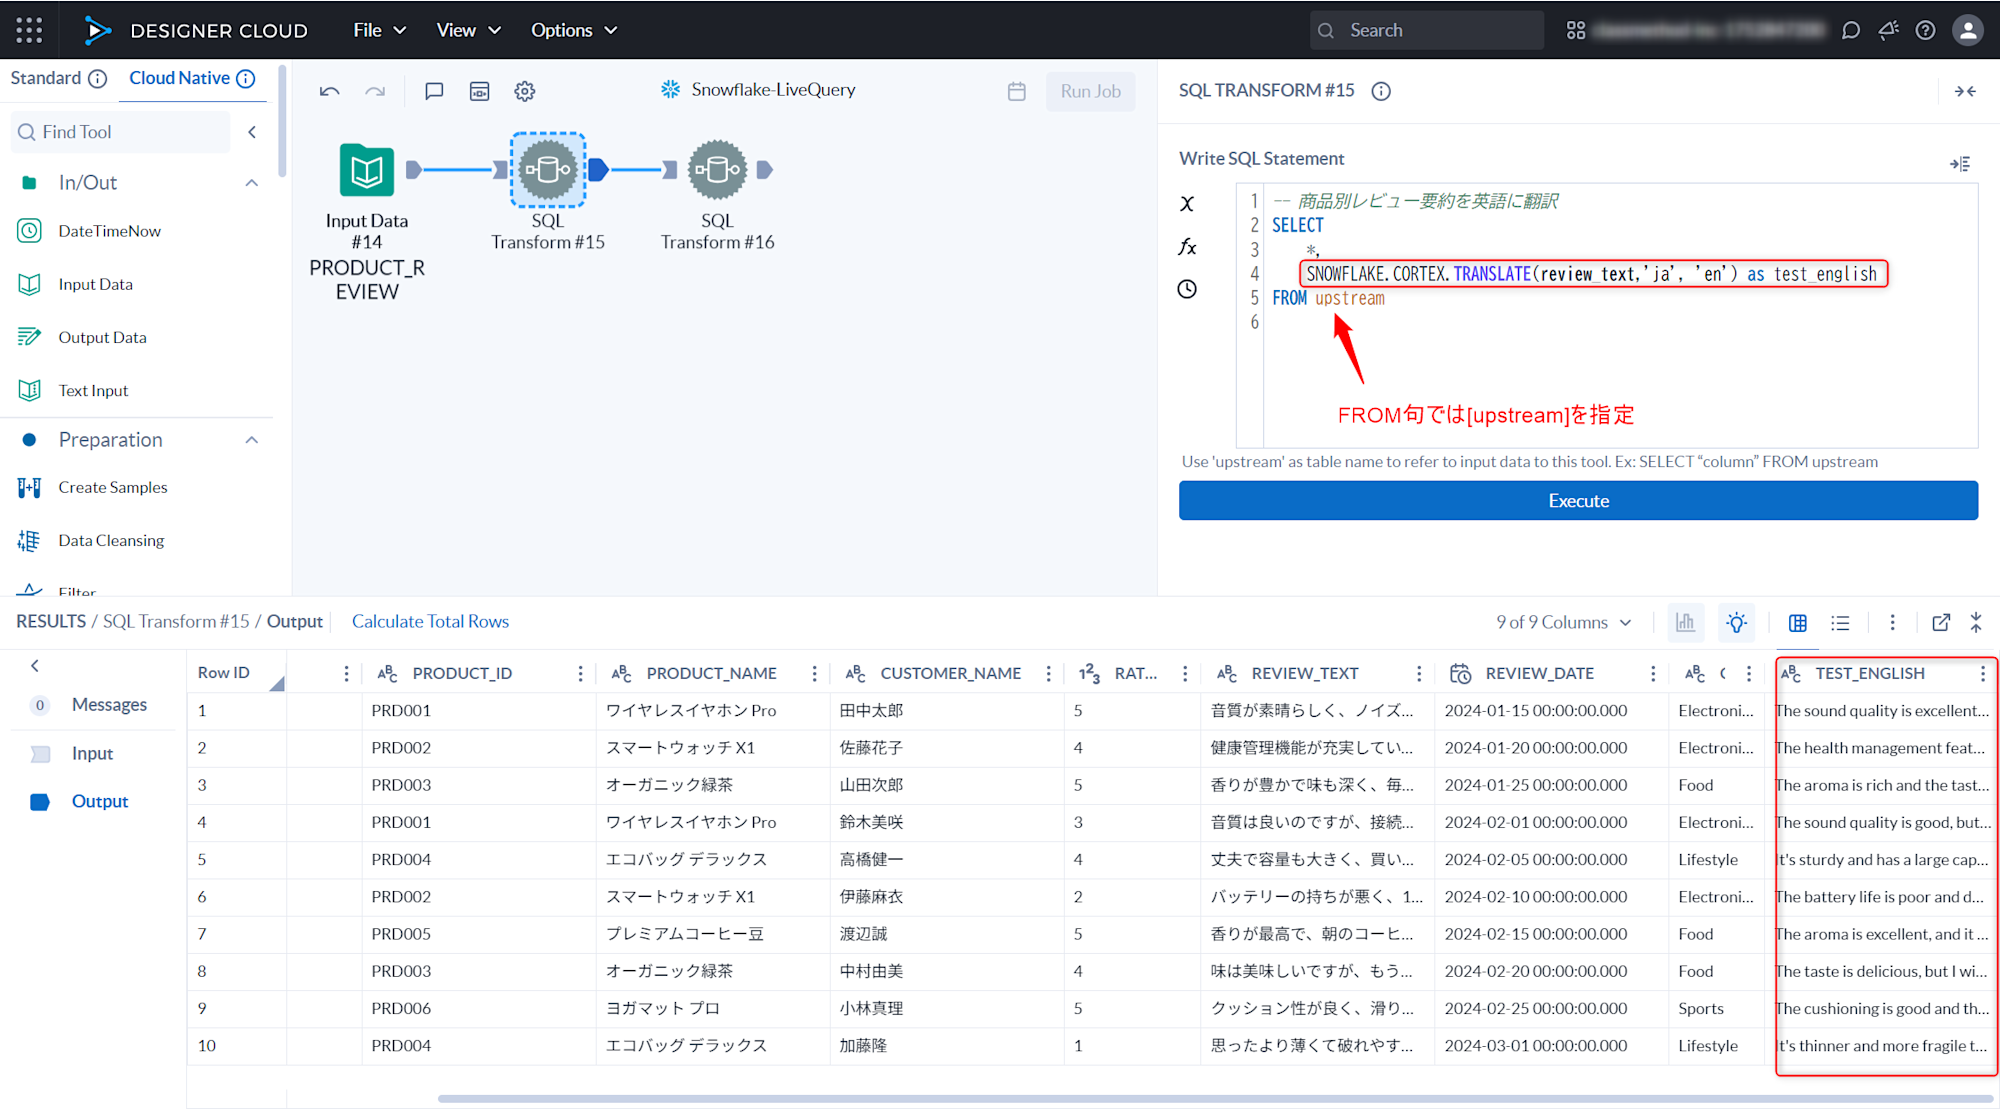
Task: Open the schedule calendar icon
Action: coord(1017,91)
